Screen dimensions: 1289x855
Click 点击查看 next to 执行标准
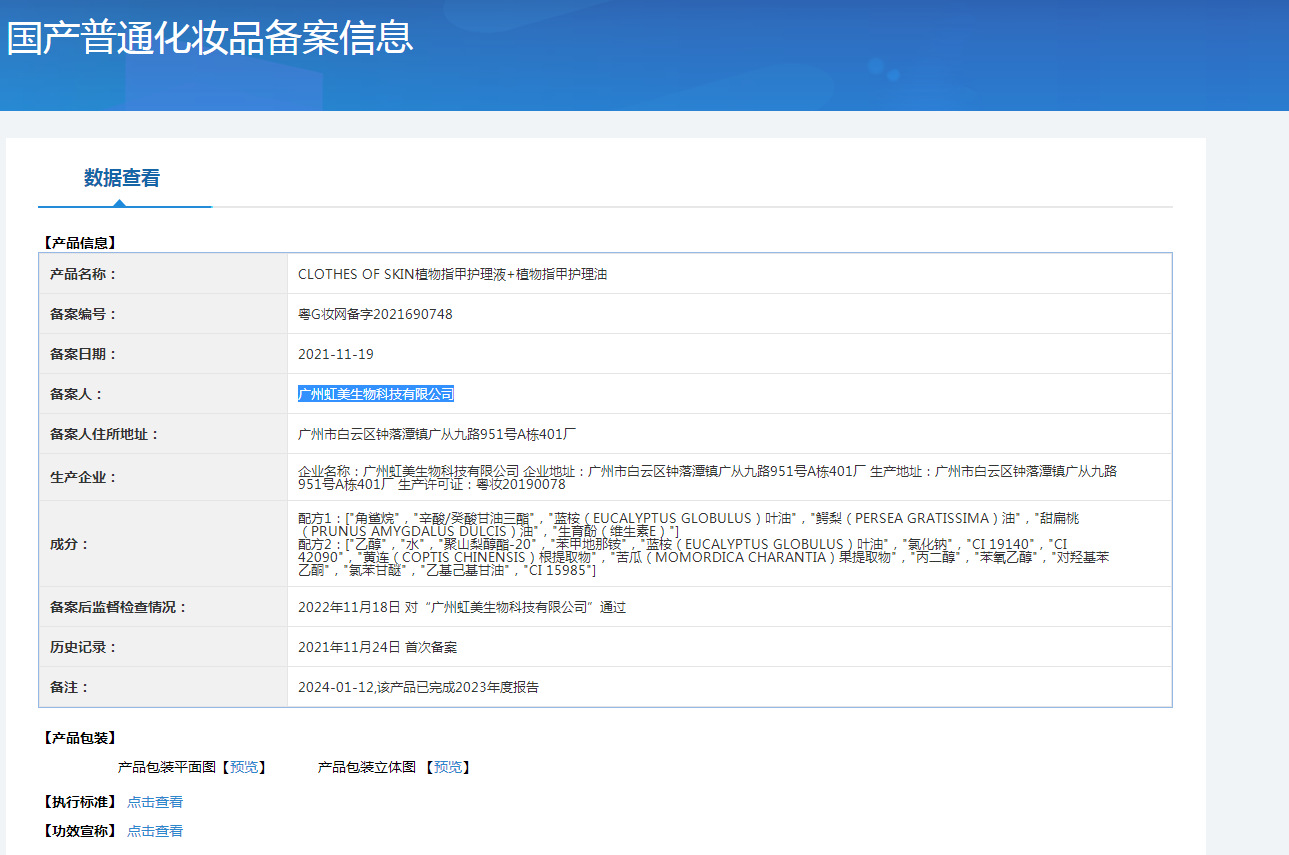[155, 802]
